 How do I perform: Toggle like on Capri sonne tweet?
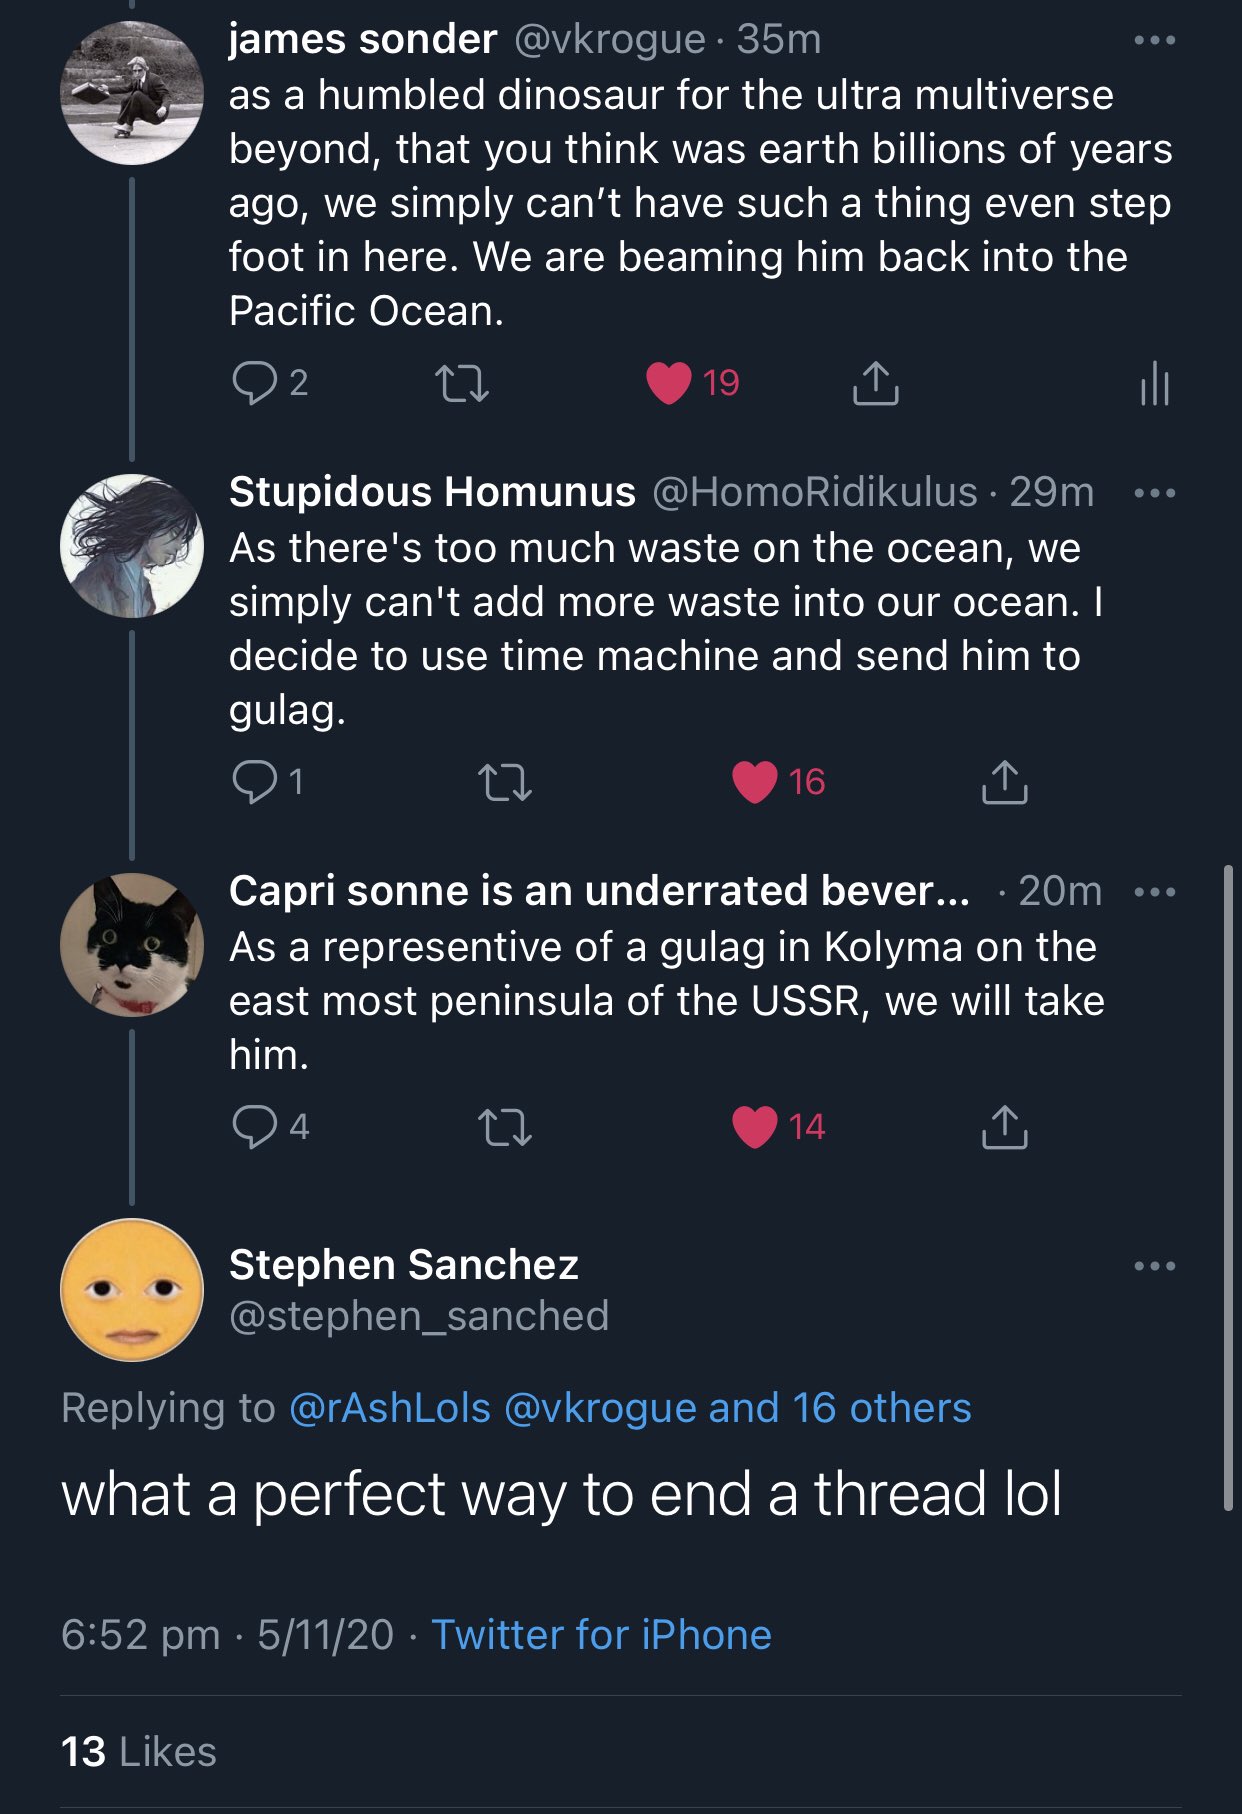[x=755, y=1127]
